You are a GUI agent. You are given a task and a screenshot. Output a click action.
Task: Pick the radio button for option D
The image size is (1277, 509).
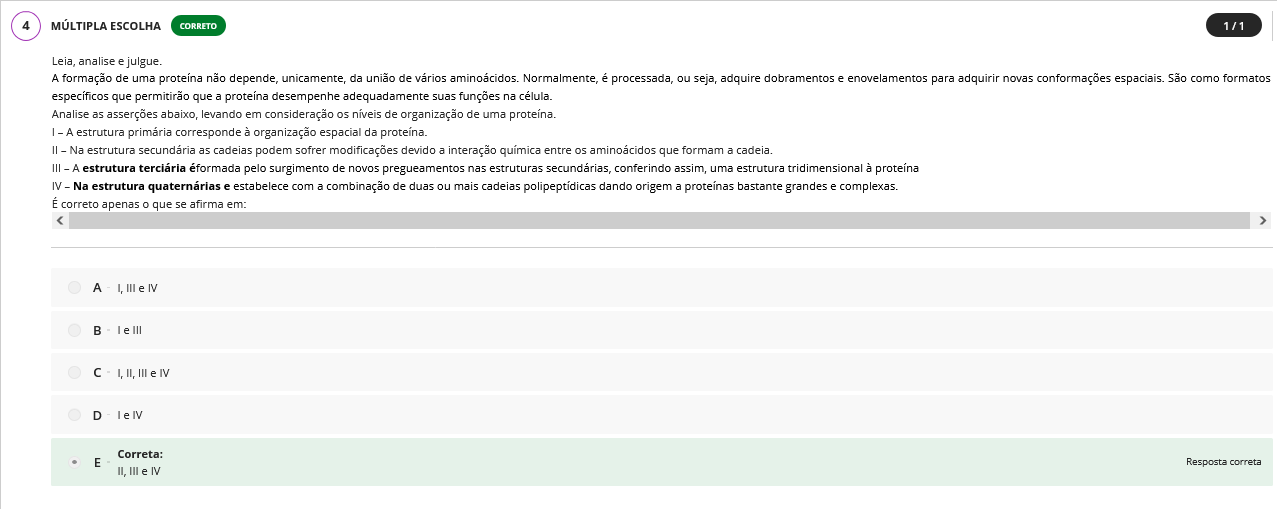pyautogui.click(x=75, y=415)
